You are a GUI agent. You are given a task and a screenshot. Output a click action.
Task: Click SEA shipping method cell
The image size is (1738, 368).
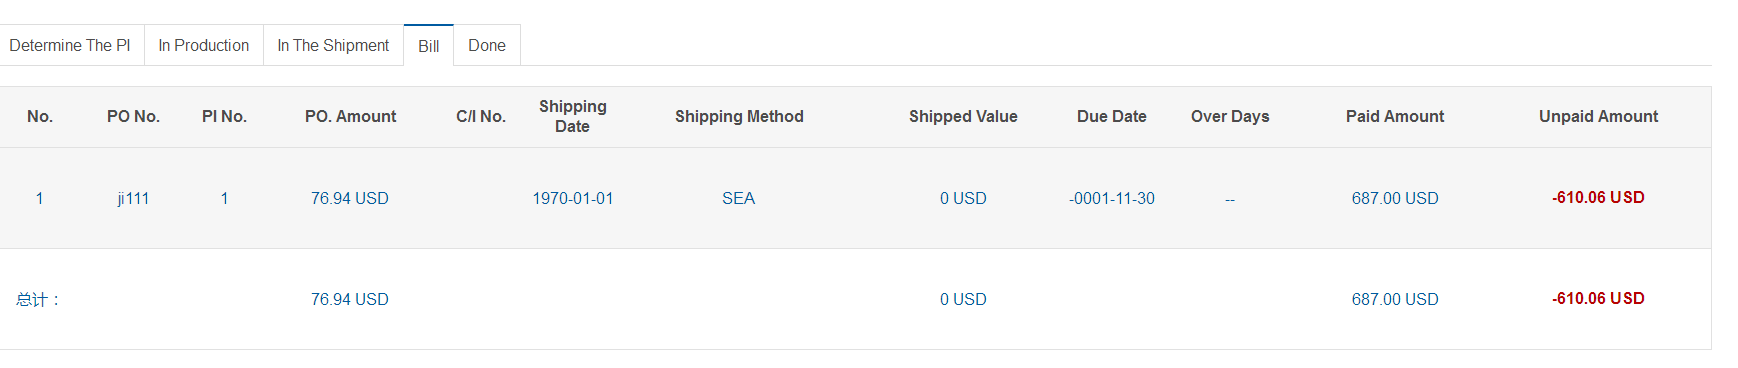click(x=739, y=198)
